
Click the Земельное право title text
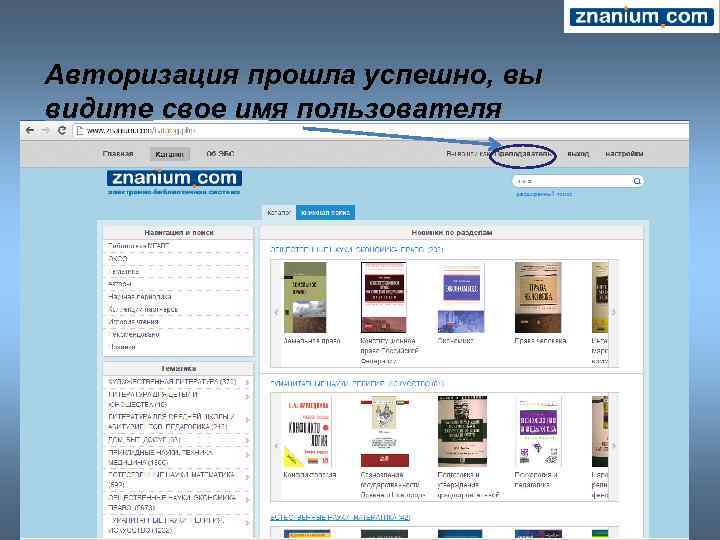click(312, 340)
